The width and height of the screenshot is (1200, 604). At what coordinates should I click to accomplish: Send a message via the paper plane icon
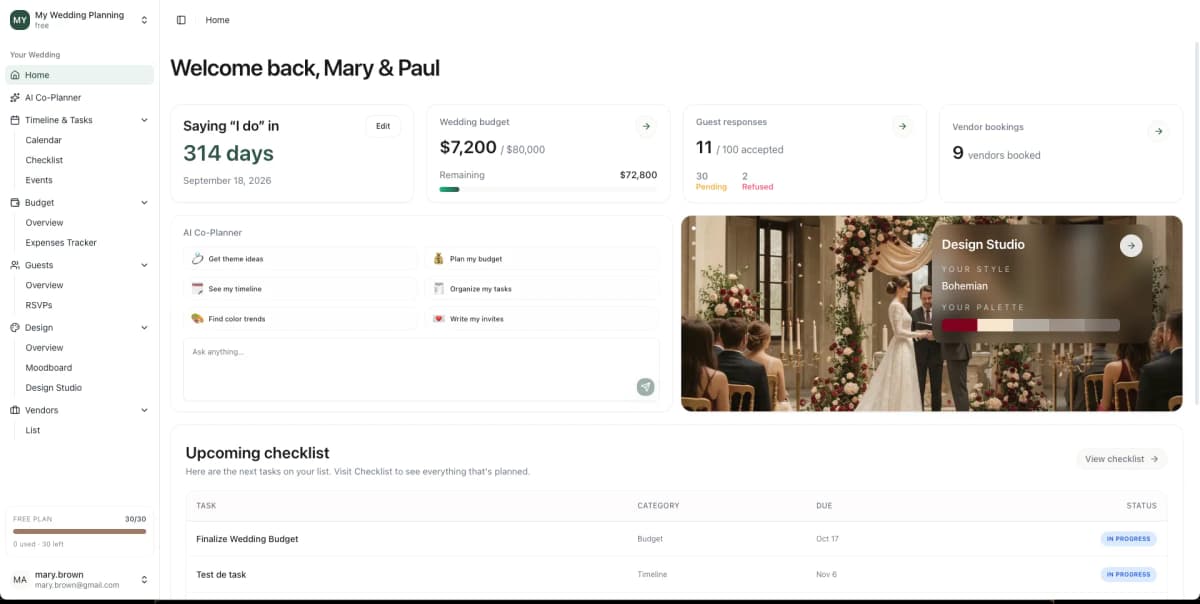[645, 387]
